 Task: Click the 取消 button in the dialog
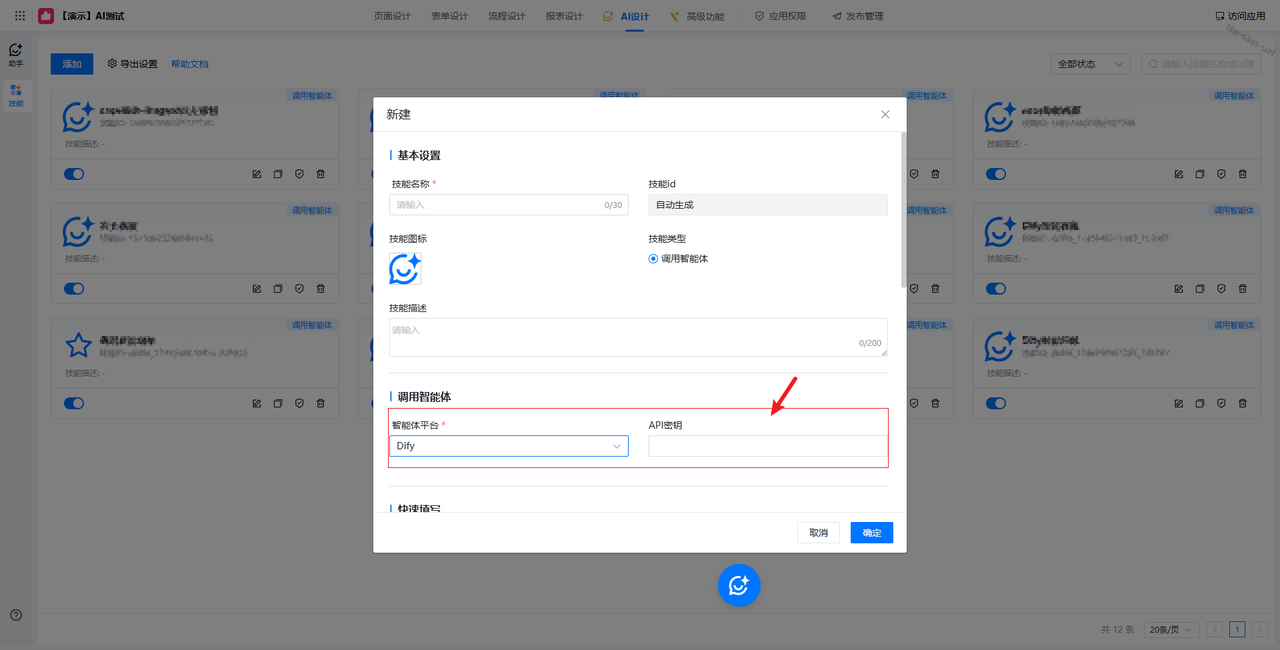[x=818, y=533]
